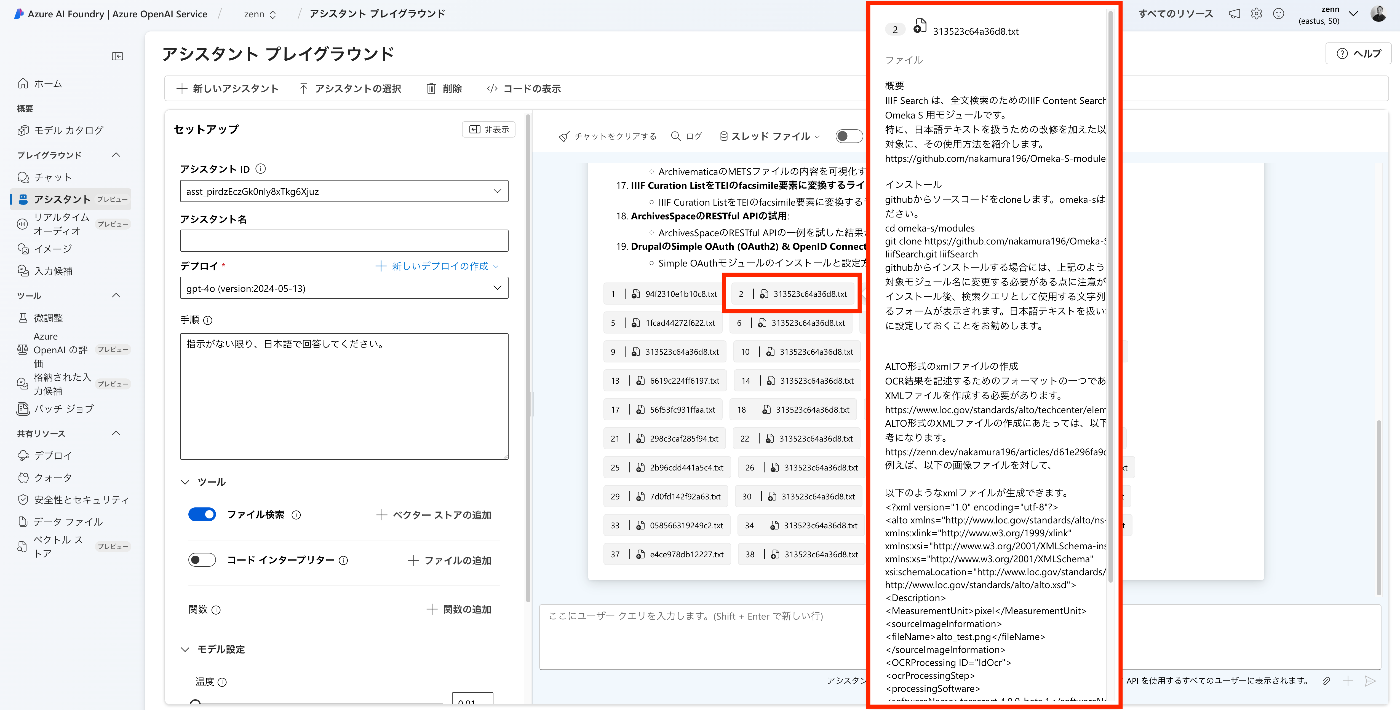Collapse the モデル設定 section

pos(186,649)
